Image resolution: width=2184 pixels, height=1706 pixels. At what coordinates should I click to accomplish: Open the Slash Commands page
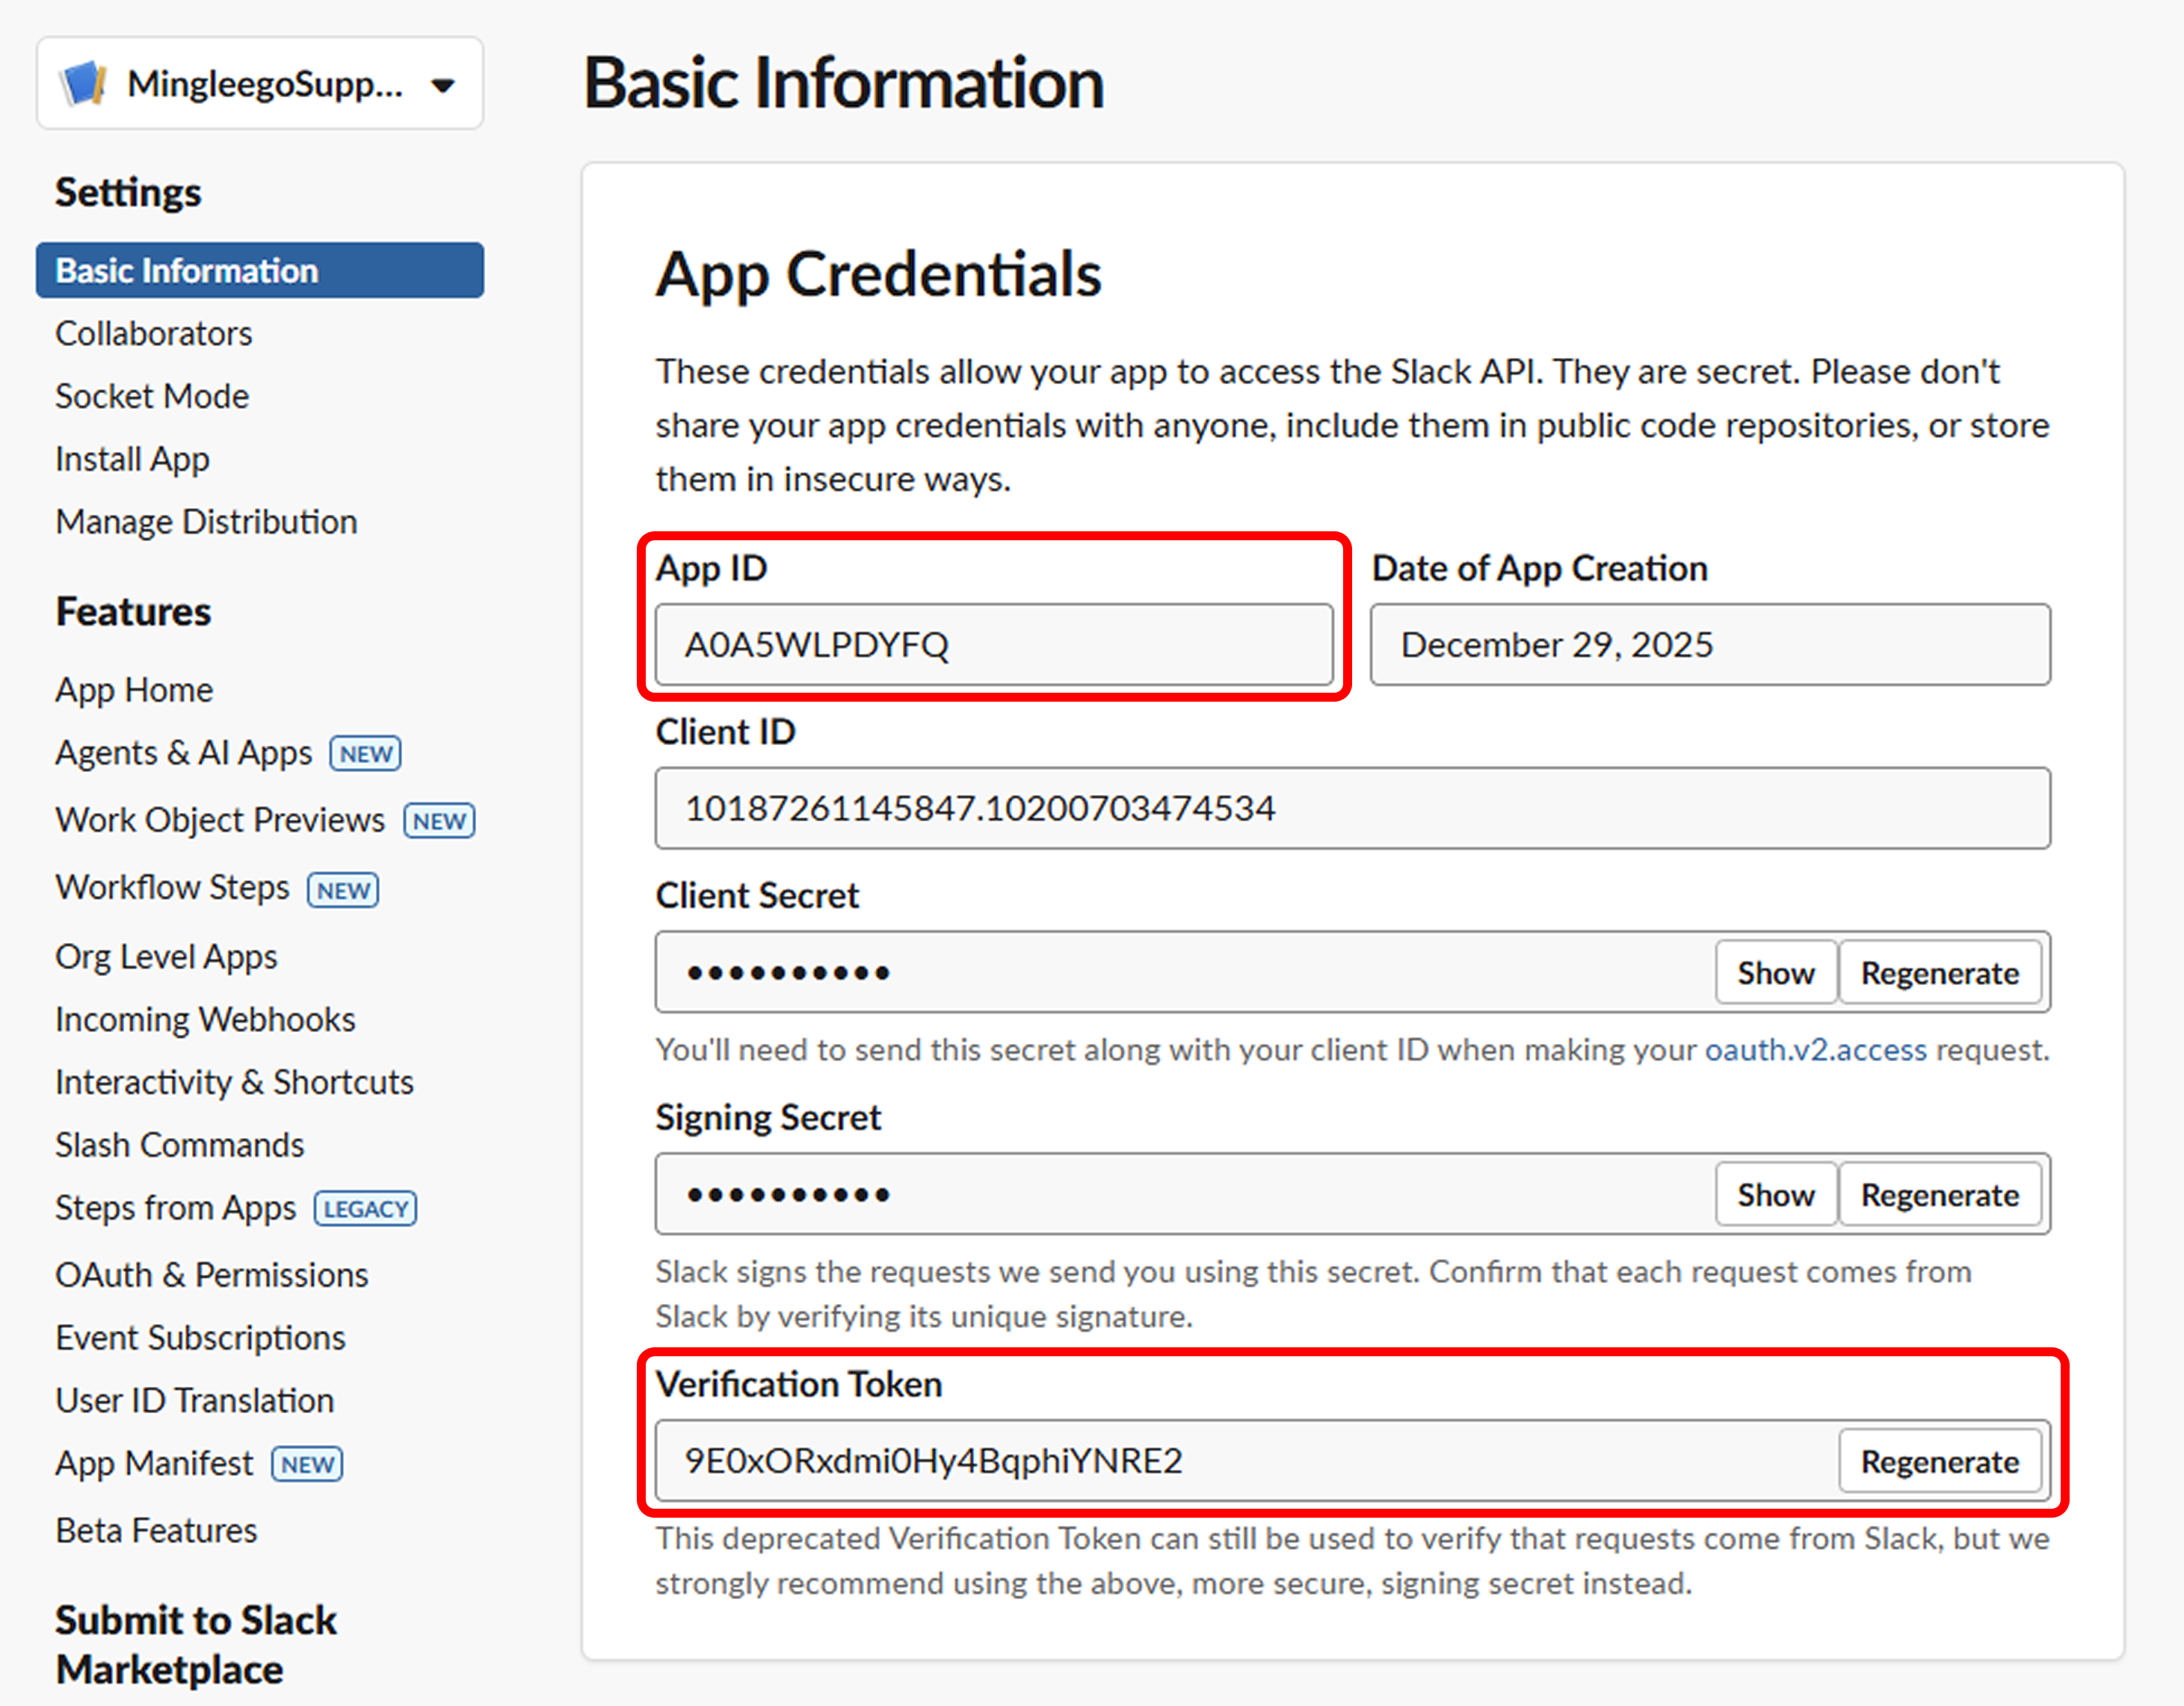[x=180, y=1145]
